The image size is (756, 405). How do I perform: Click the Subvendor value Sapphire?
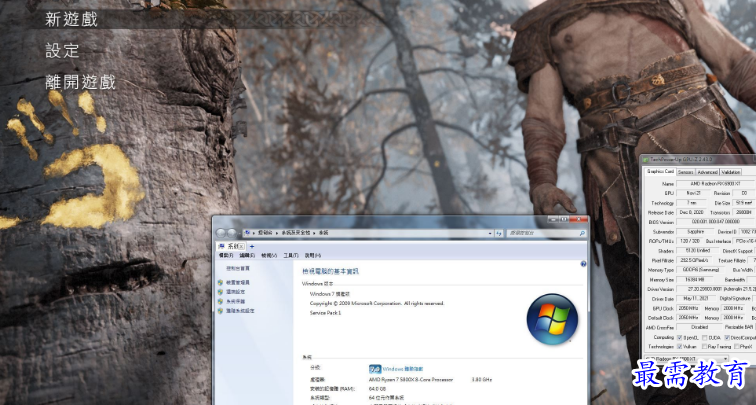pos(695,231)
